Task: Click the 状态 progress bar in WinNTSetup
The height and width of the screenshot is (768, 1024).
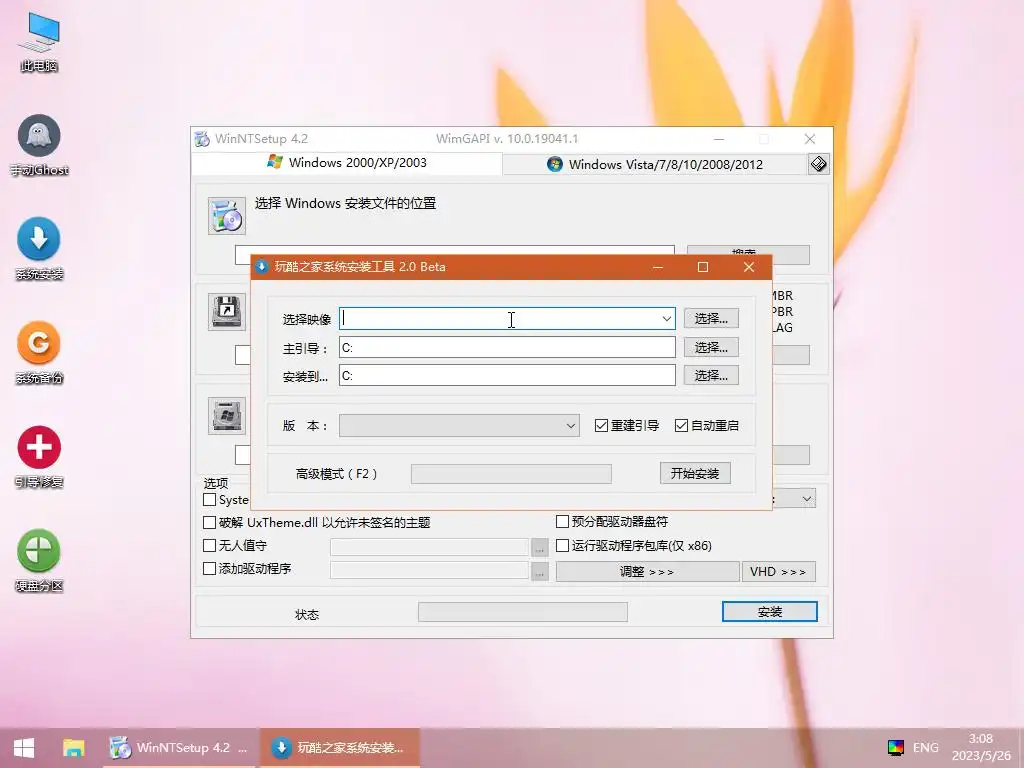Action: tap(522, 612)
